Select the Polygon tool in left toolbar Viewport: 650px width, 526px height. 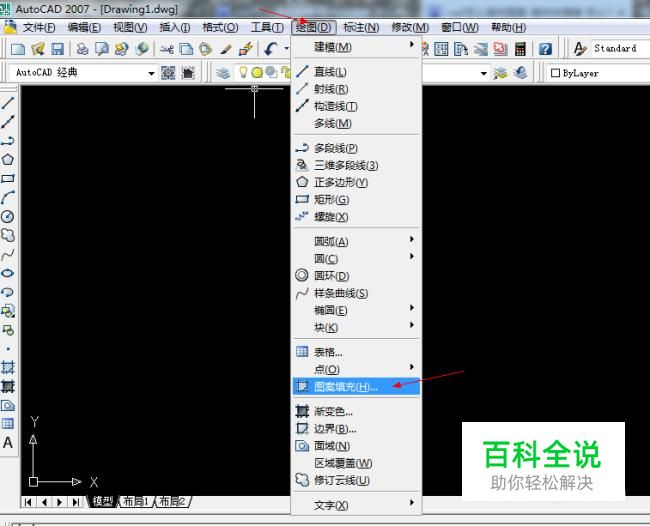click(8, 160)
